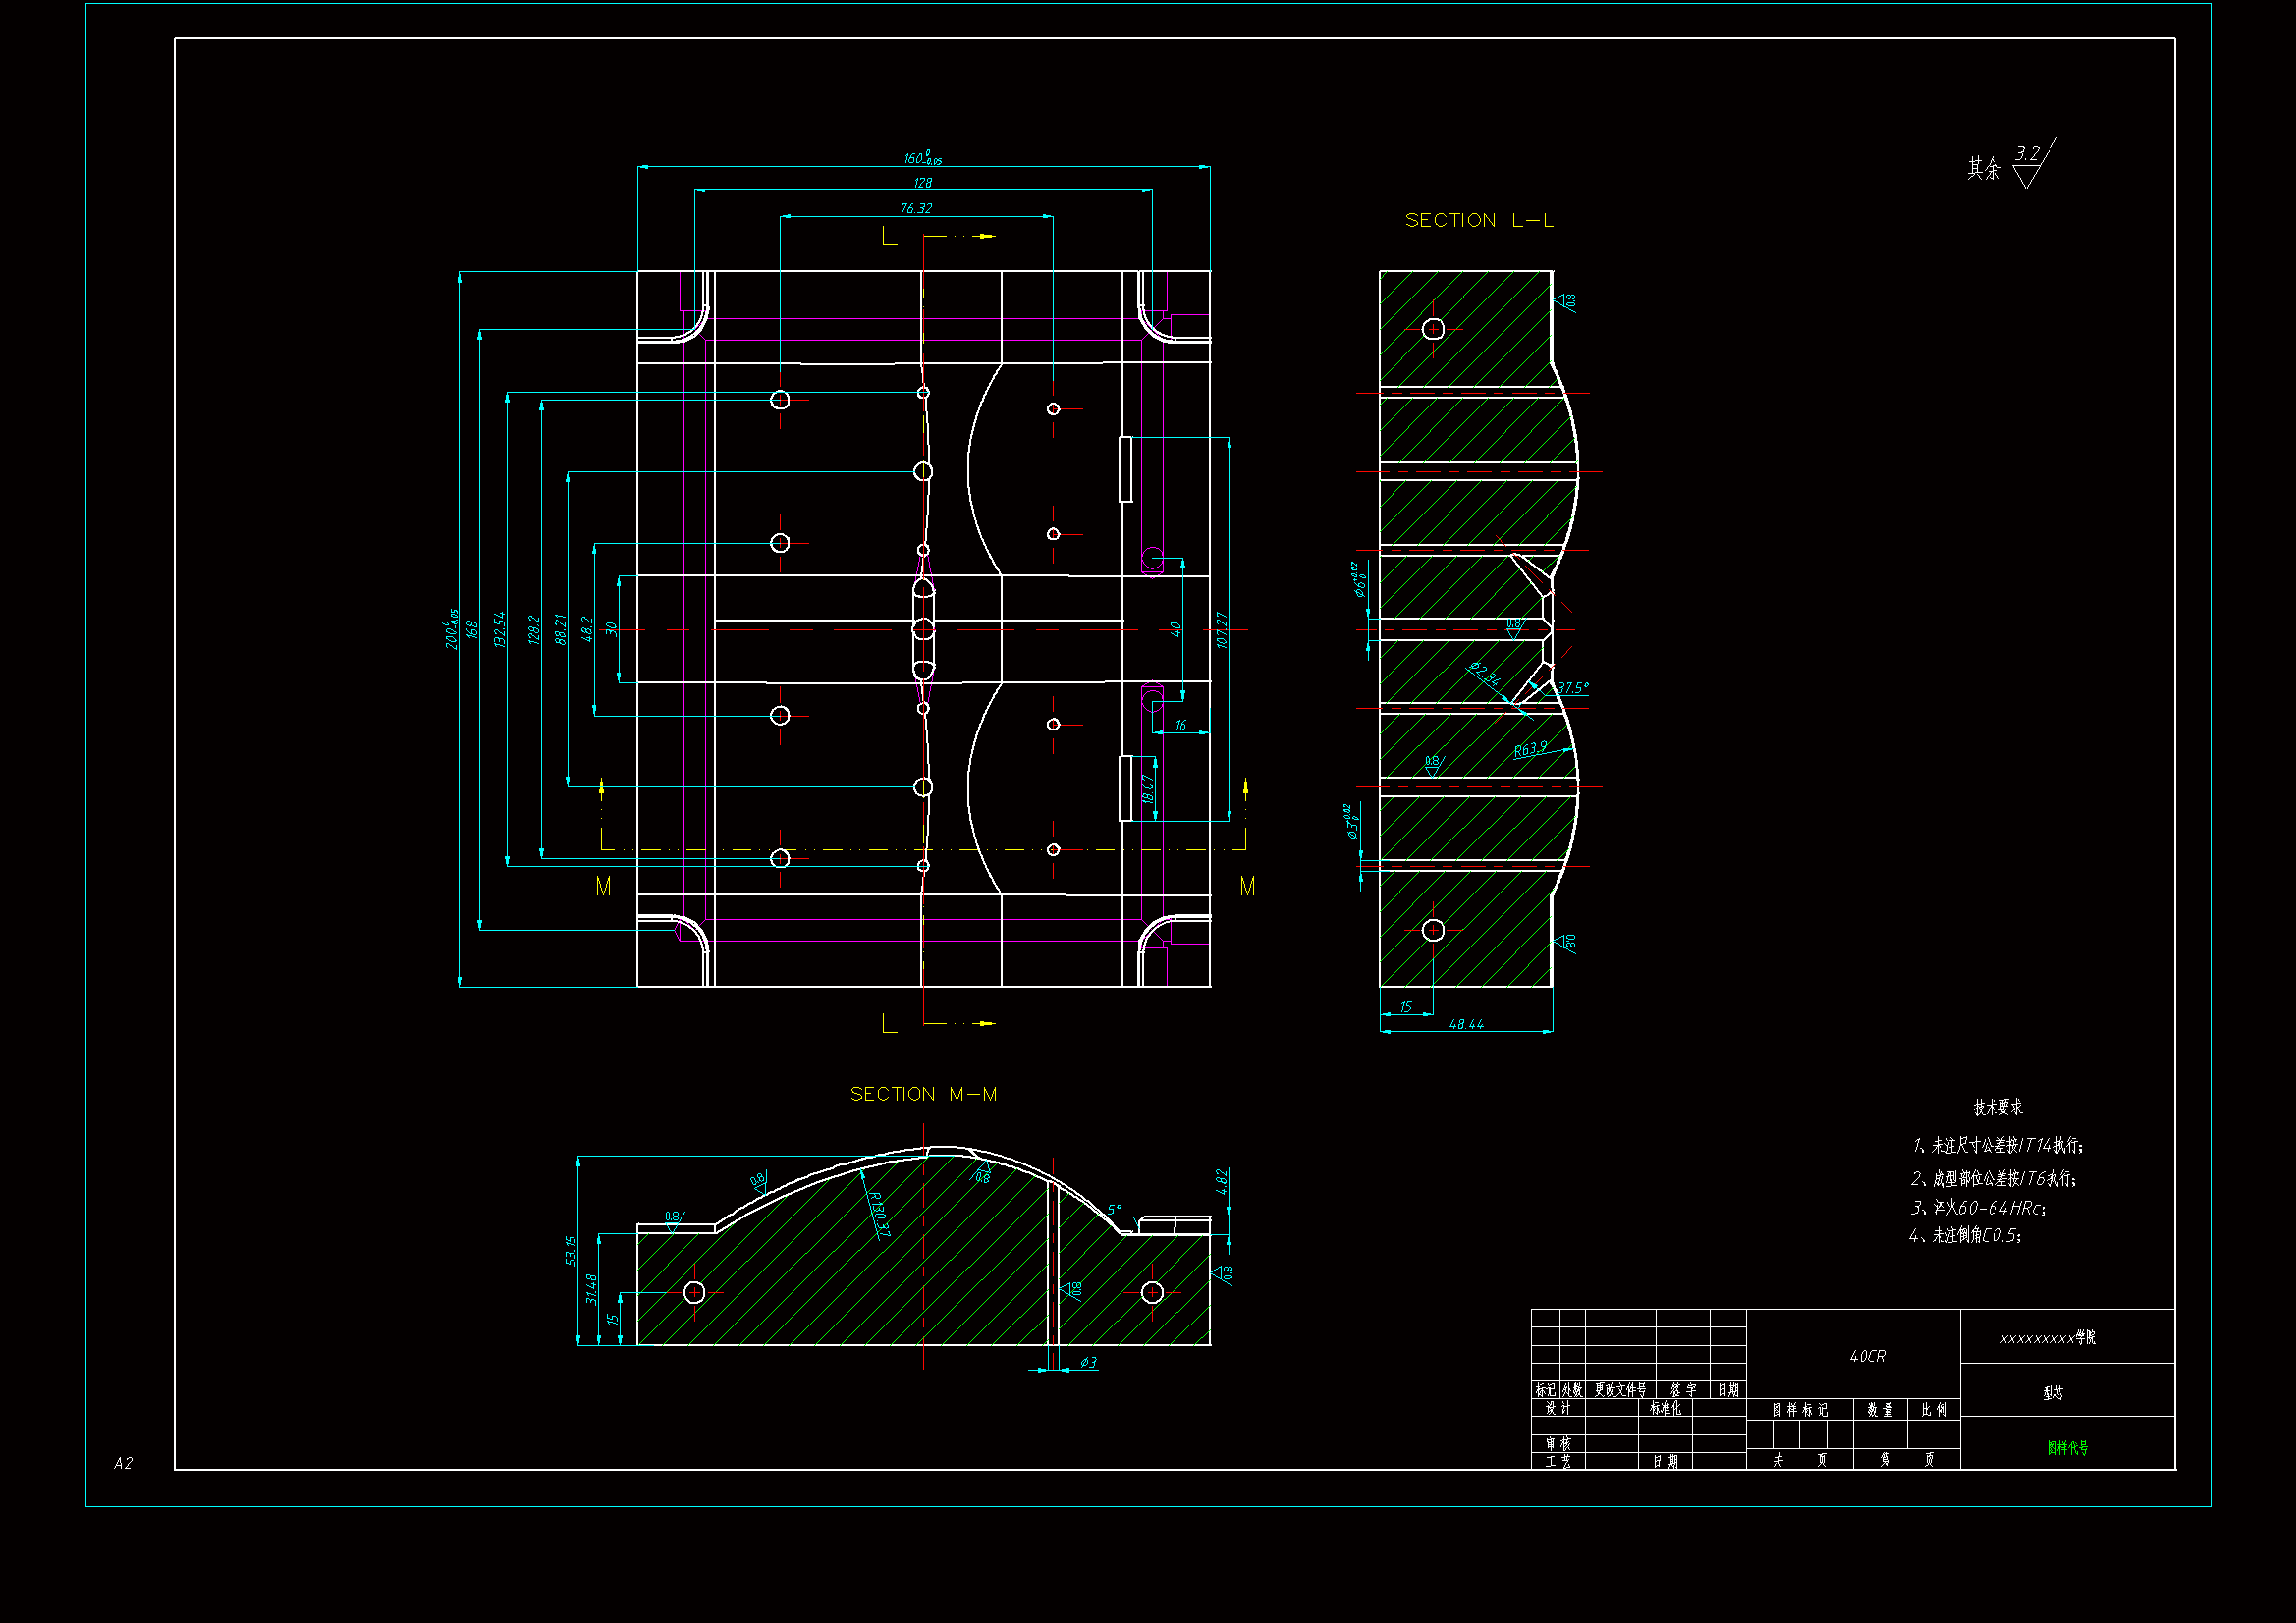The image size is (2296, 1623).
Task: Select the 53.15 height dimension text
Action: [x=571, y=1251]
